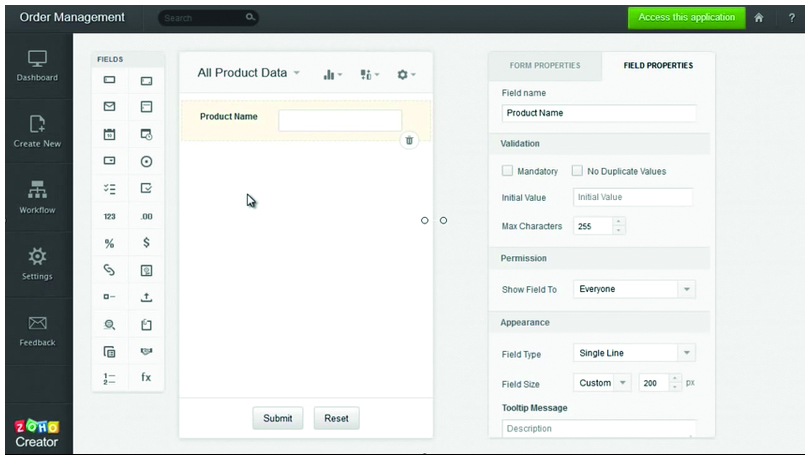Click the Field name input
The image size is (811, 458).
pyautogui.click(x=599, y=113)
